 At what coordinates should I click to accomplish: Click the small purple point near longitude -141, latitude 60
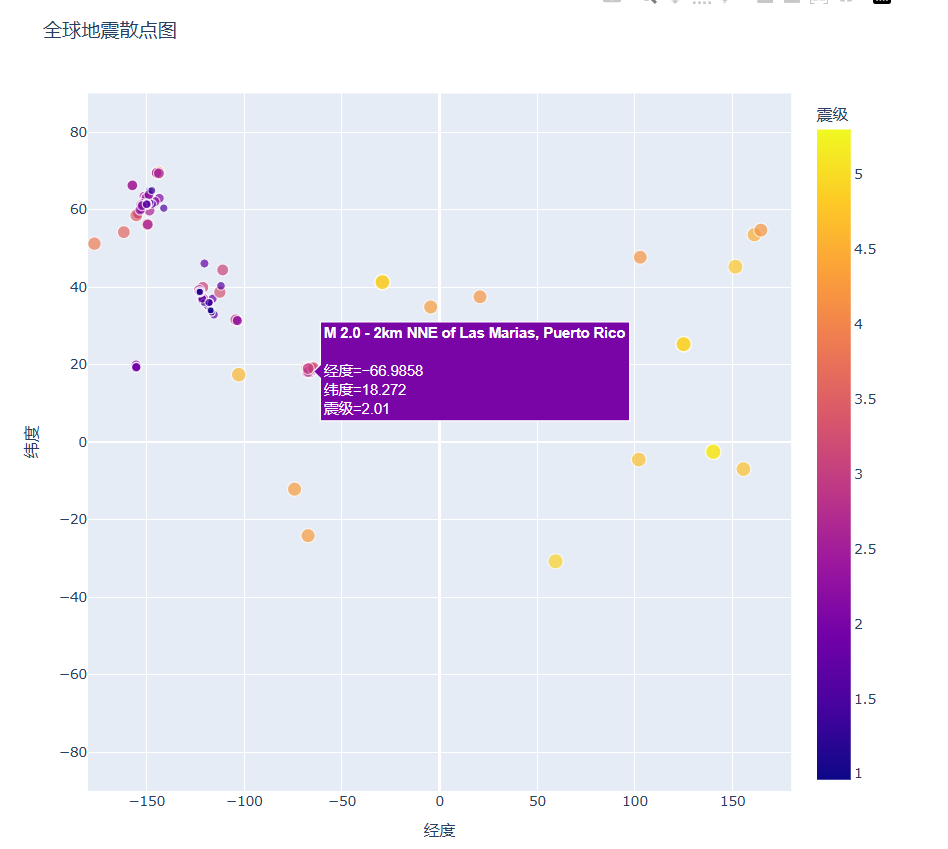coord(164,208)
